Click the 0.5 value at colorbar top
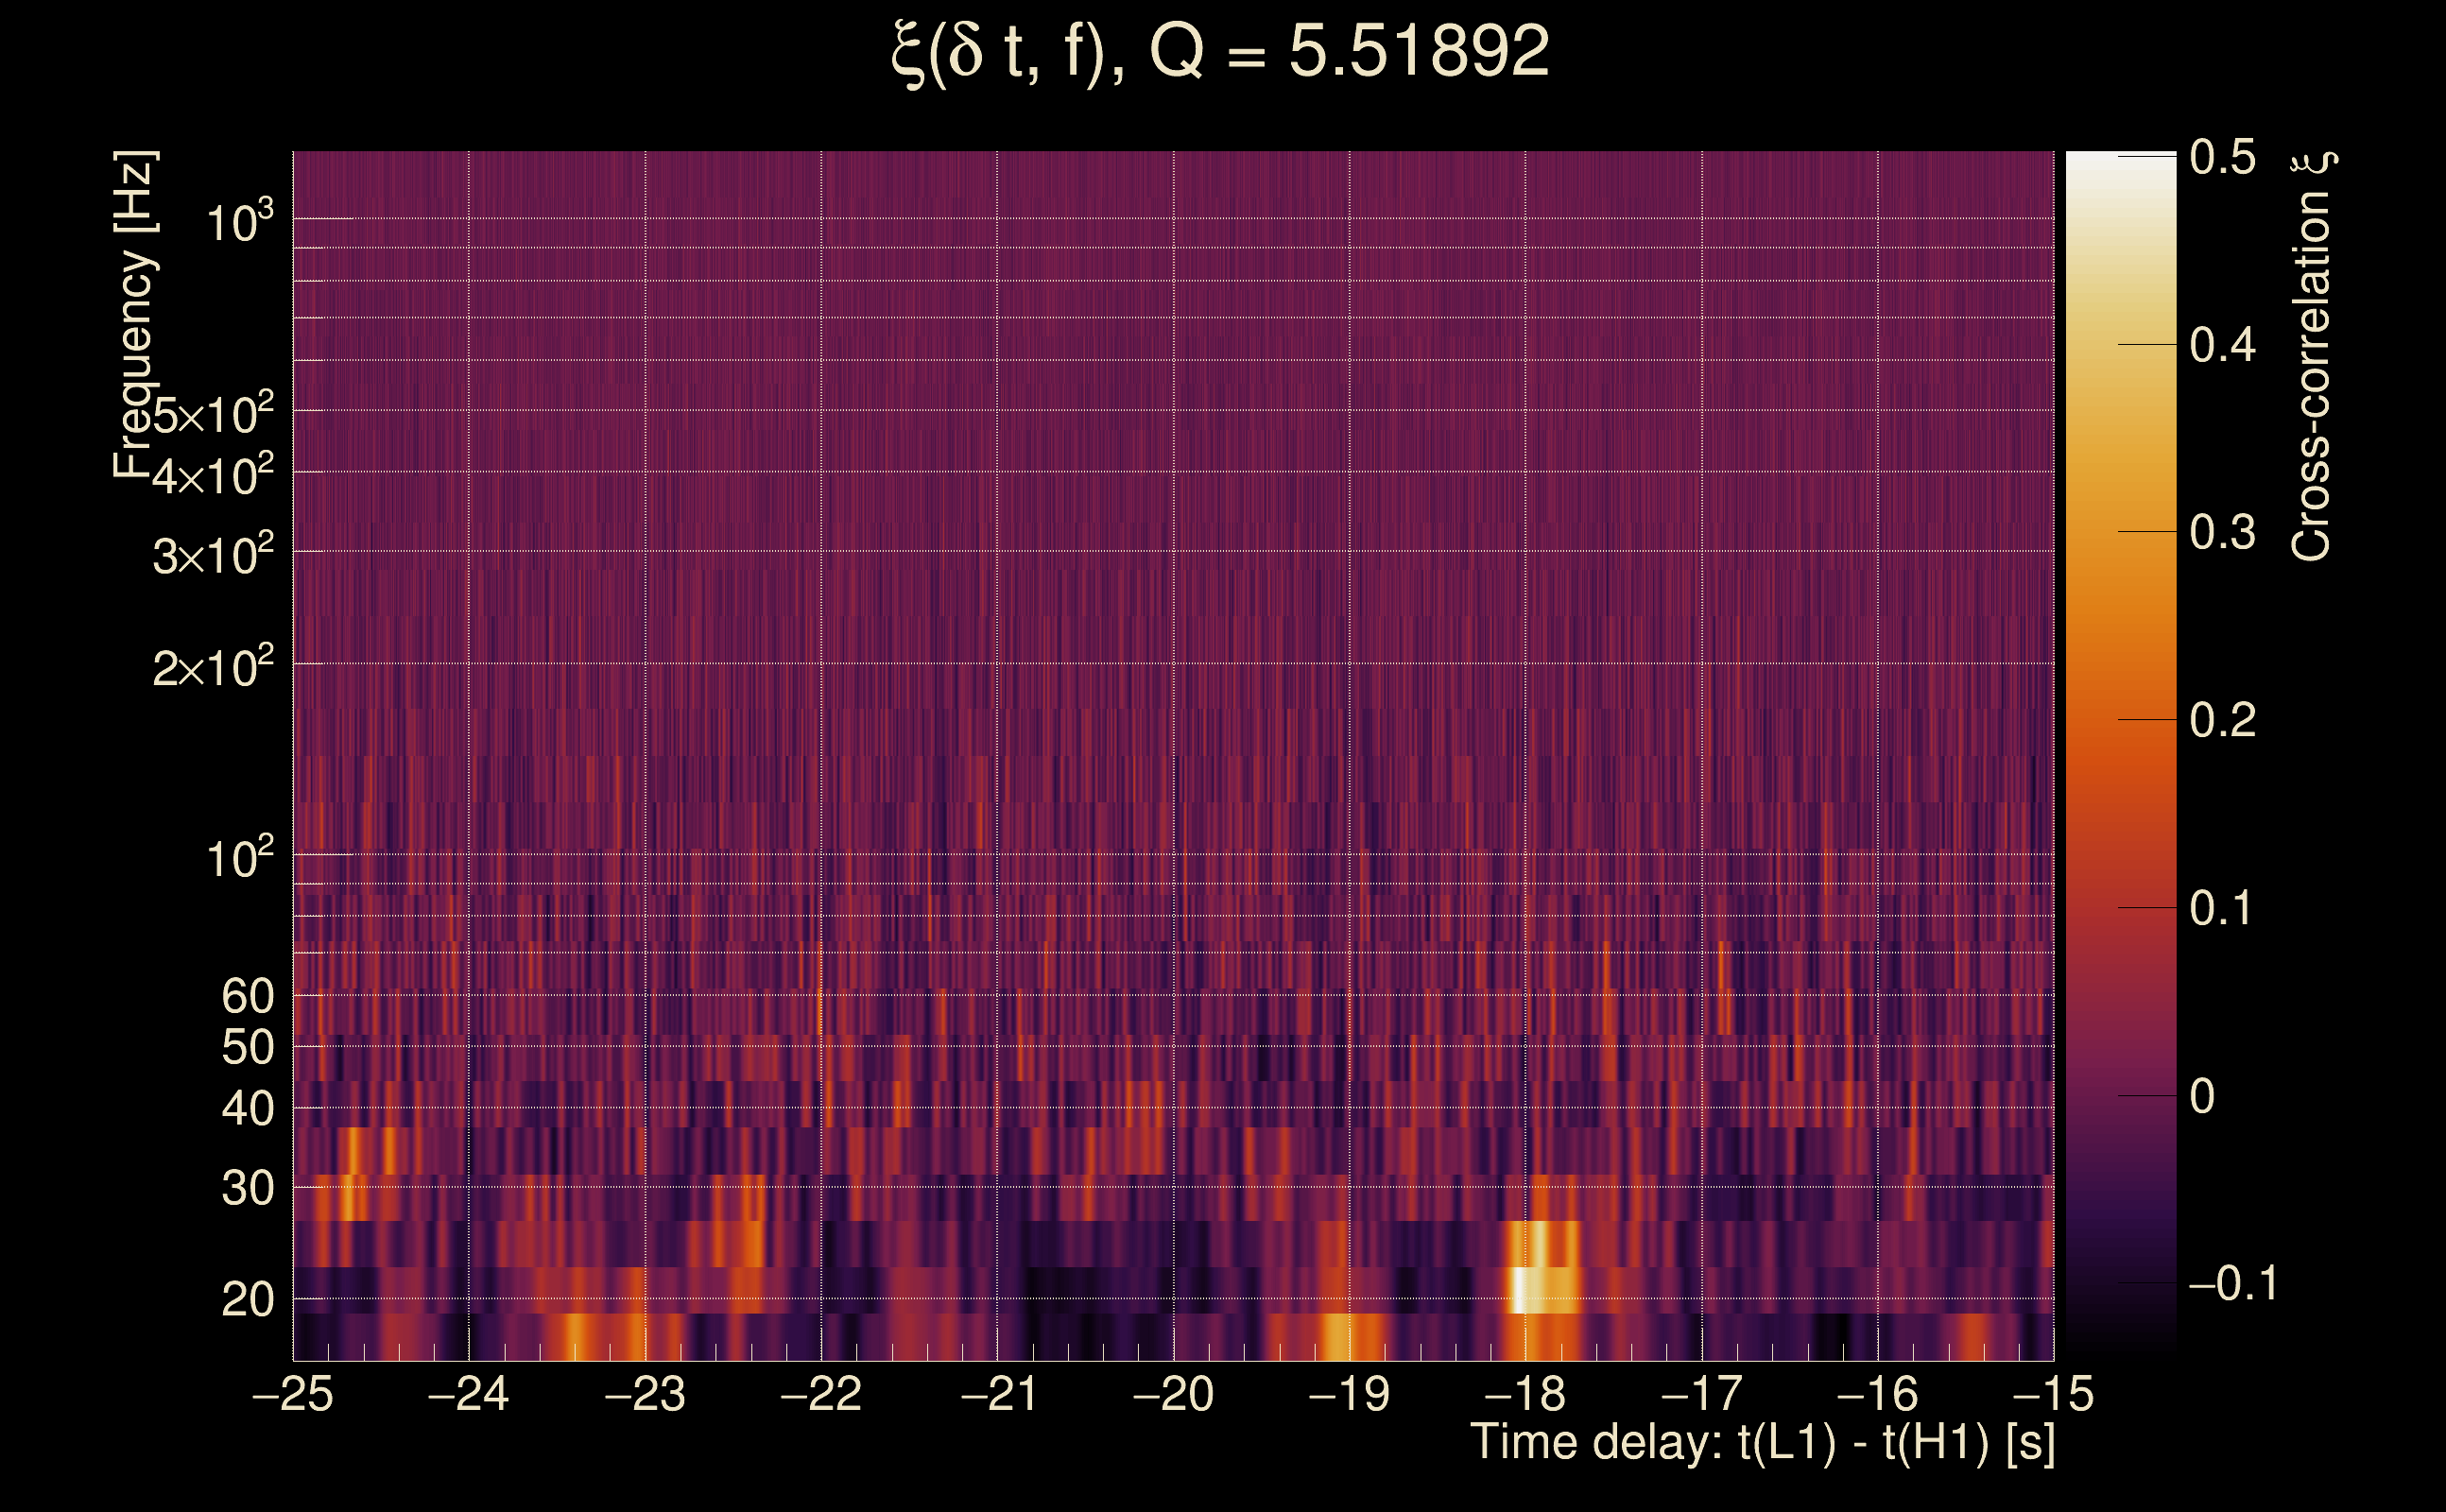The width and height of the screenshot is (2446, 1512). (x=2222, y=157)
